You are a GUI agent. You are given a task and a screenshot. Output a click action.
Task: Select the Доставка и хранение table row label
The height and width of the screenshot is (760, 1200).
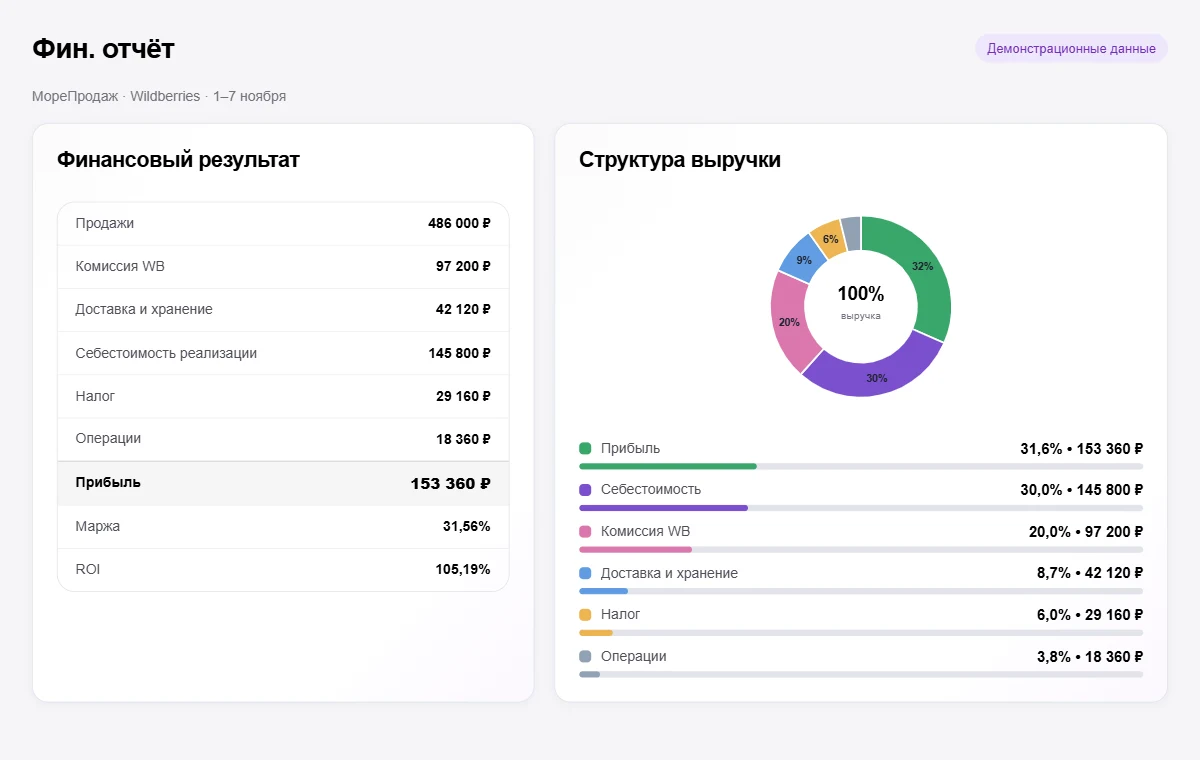point(144,309)
